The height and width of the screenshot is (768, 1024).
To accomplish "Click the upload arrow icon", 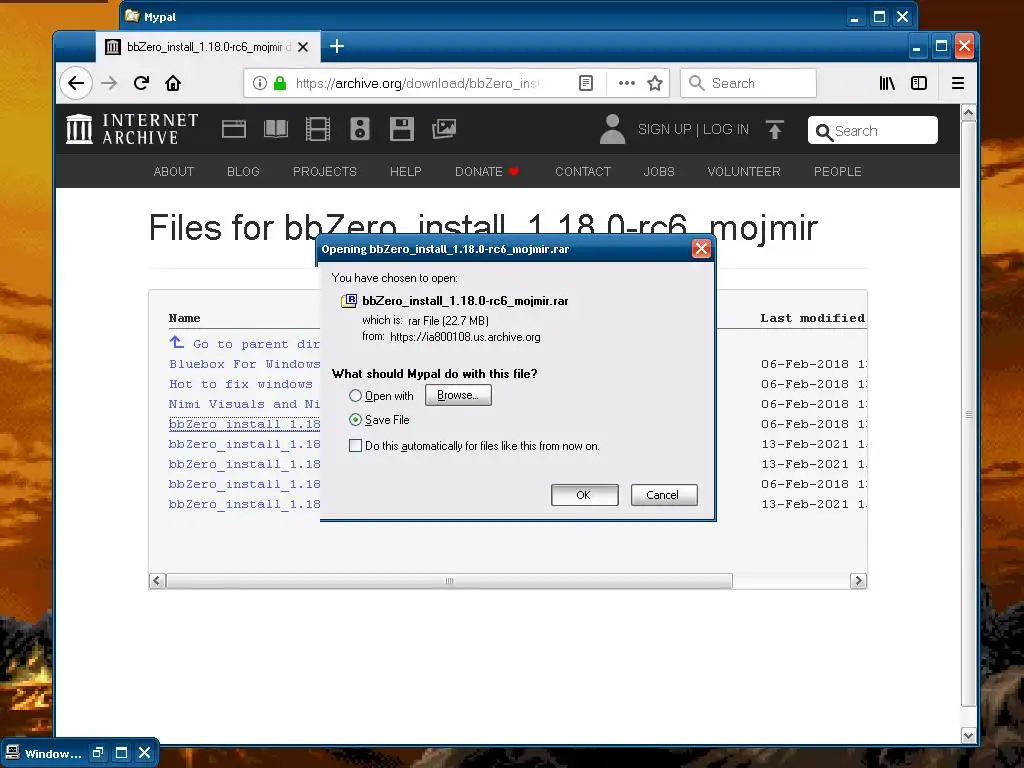I will tap(775, 129).
